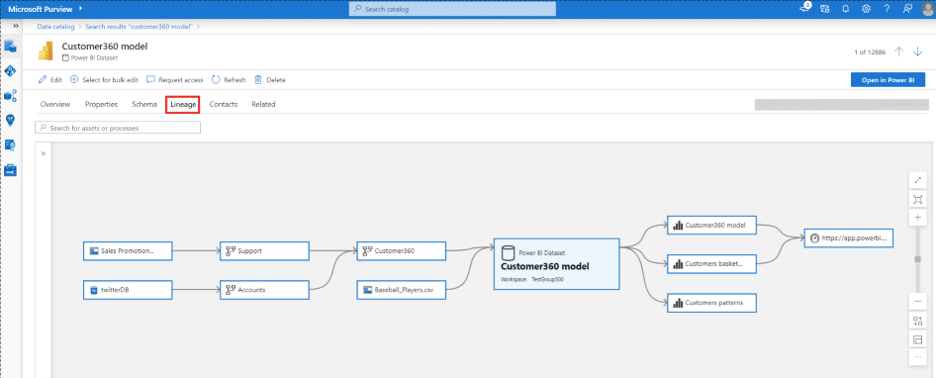Go to next result with down arrow
The image size is (936, 378).
[x=918, y=52]
